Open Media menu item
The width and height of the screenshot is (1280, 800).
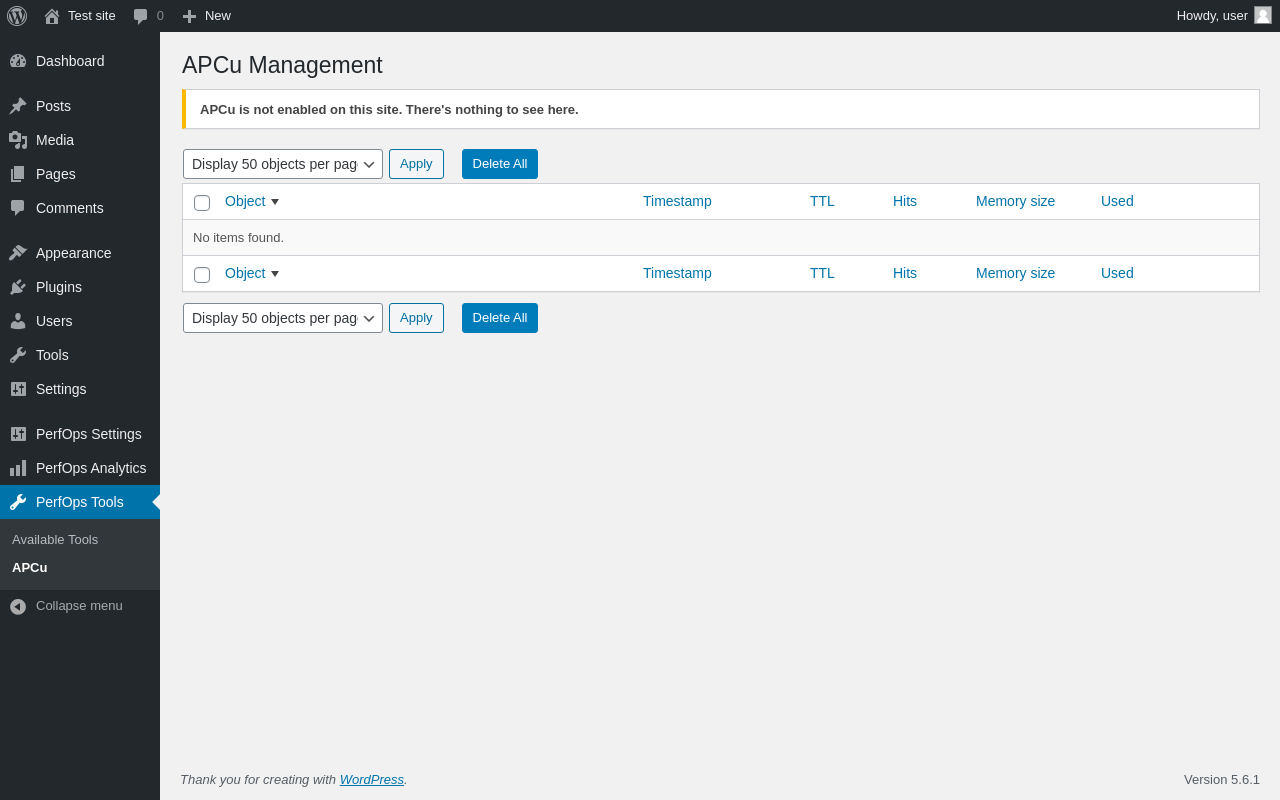80,140
